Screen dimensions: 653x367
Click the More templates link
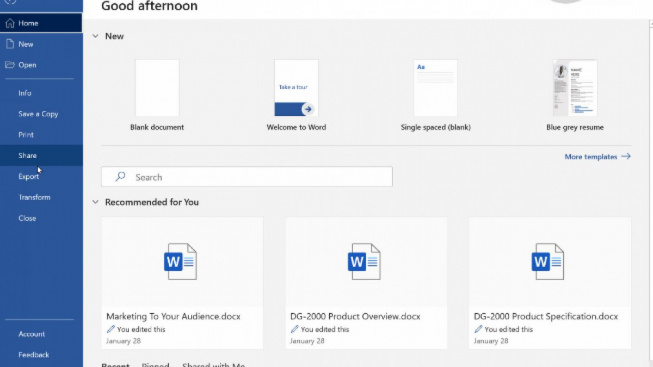(x=591, y=157)
